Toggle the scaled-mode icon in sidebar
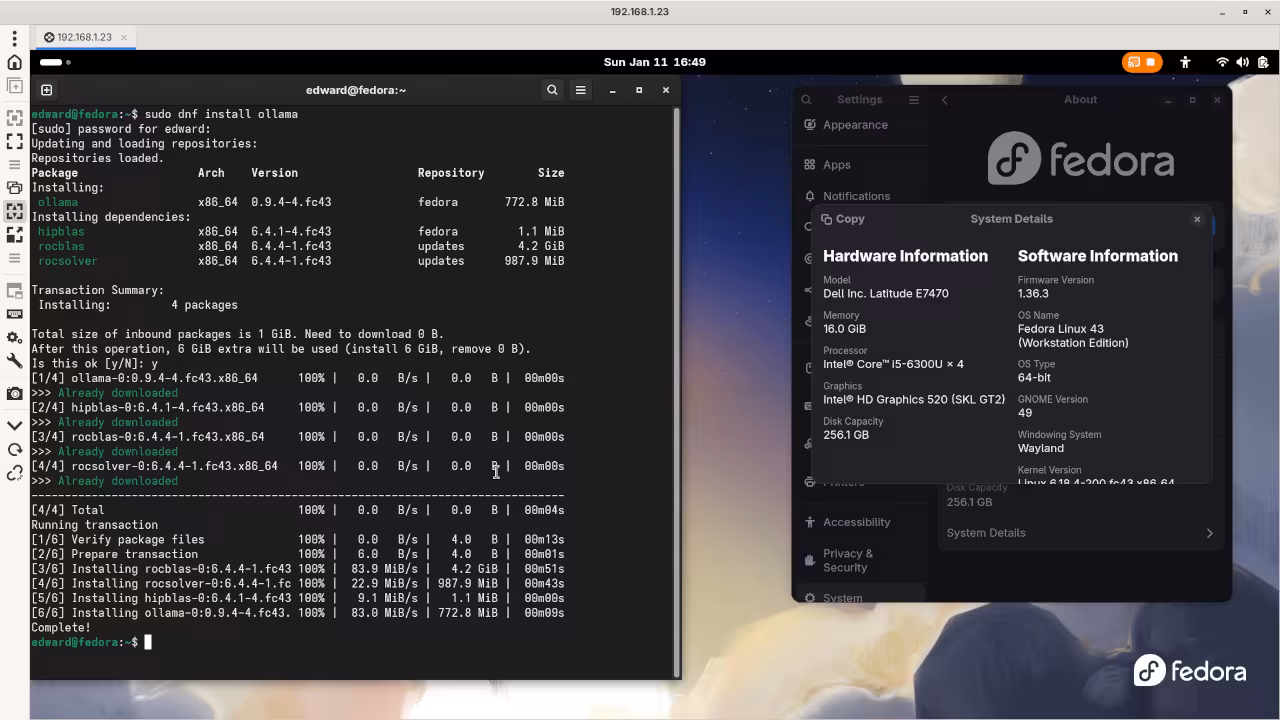 point(14,212)
